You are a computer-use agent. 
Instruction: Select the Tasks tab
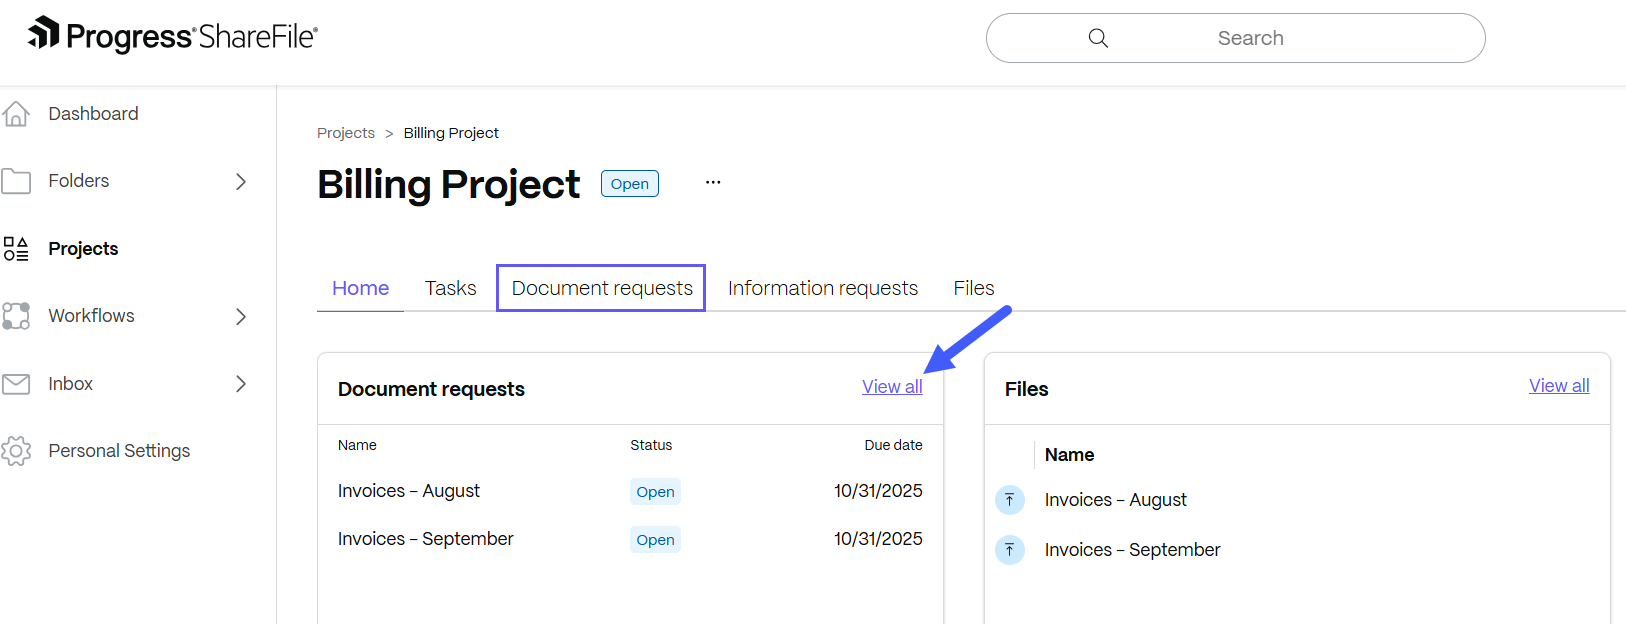pyautogui.click(x=450, y=288)
